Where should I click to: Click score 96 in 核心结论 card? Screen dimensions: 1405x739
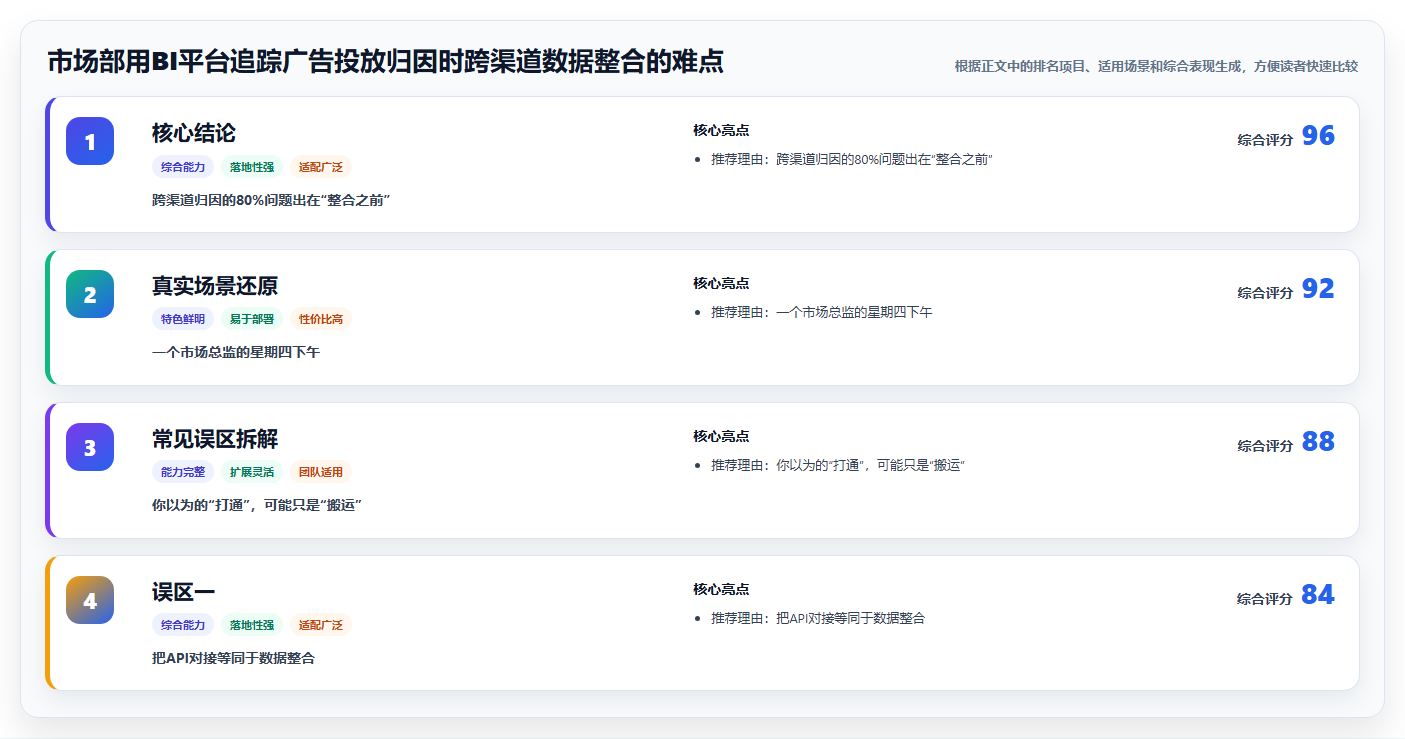1318,136
